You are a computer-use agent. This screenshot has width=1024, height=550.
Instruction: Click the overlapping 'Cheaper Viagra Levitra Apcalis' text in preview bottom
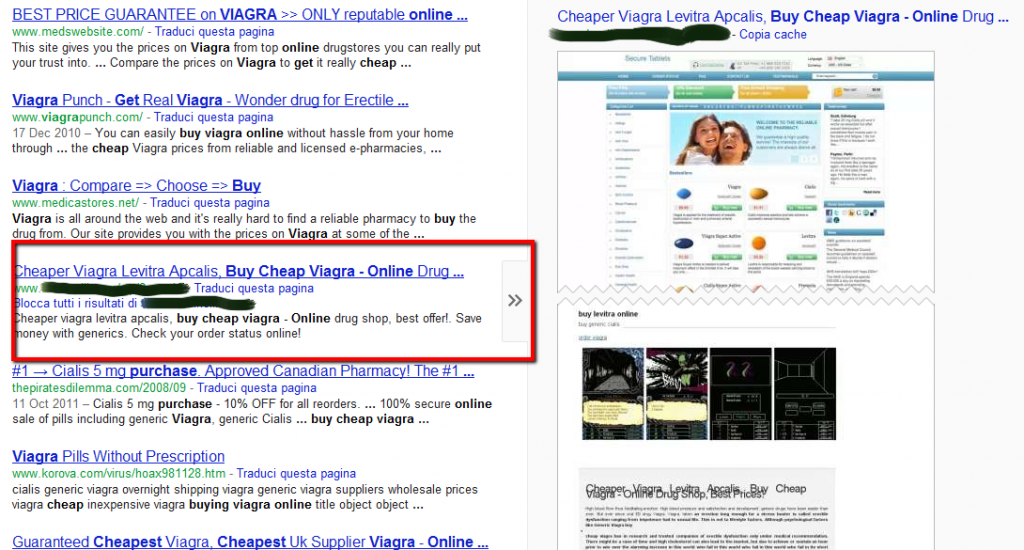coord(696,491)
